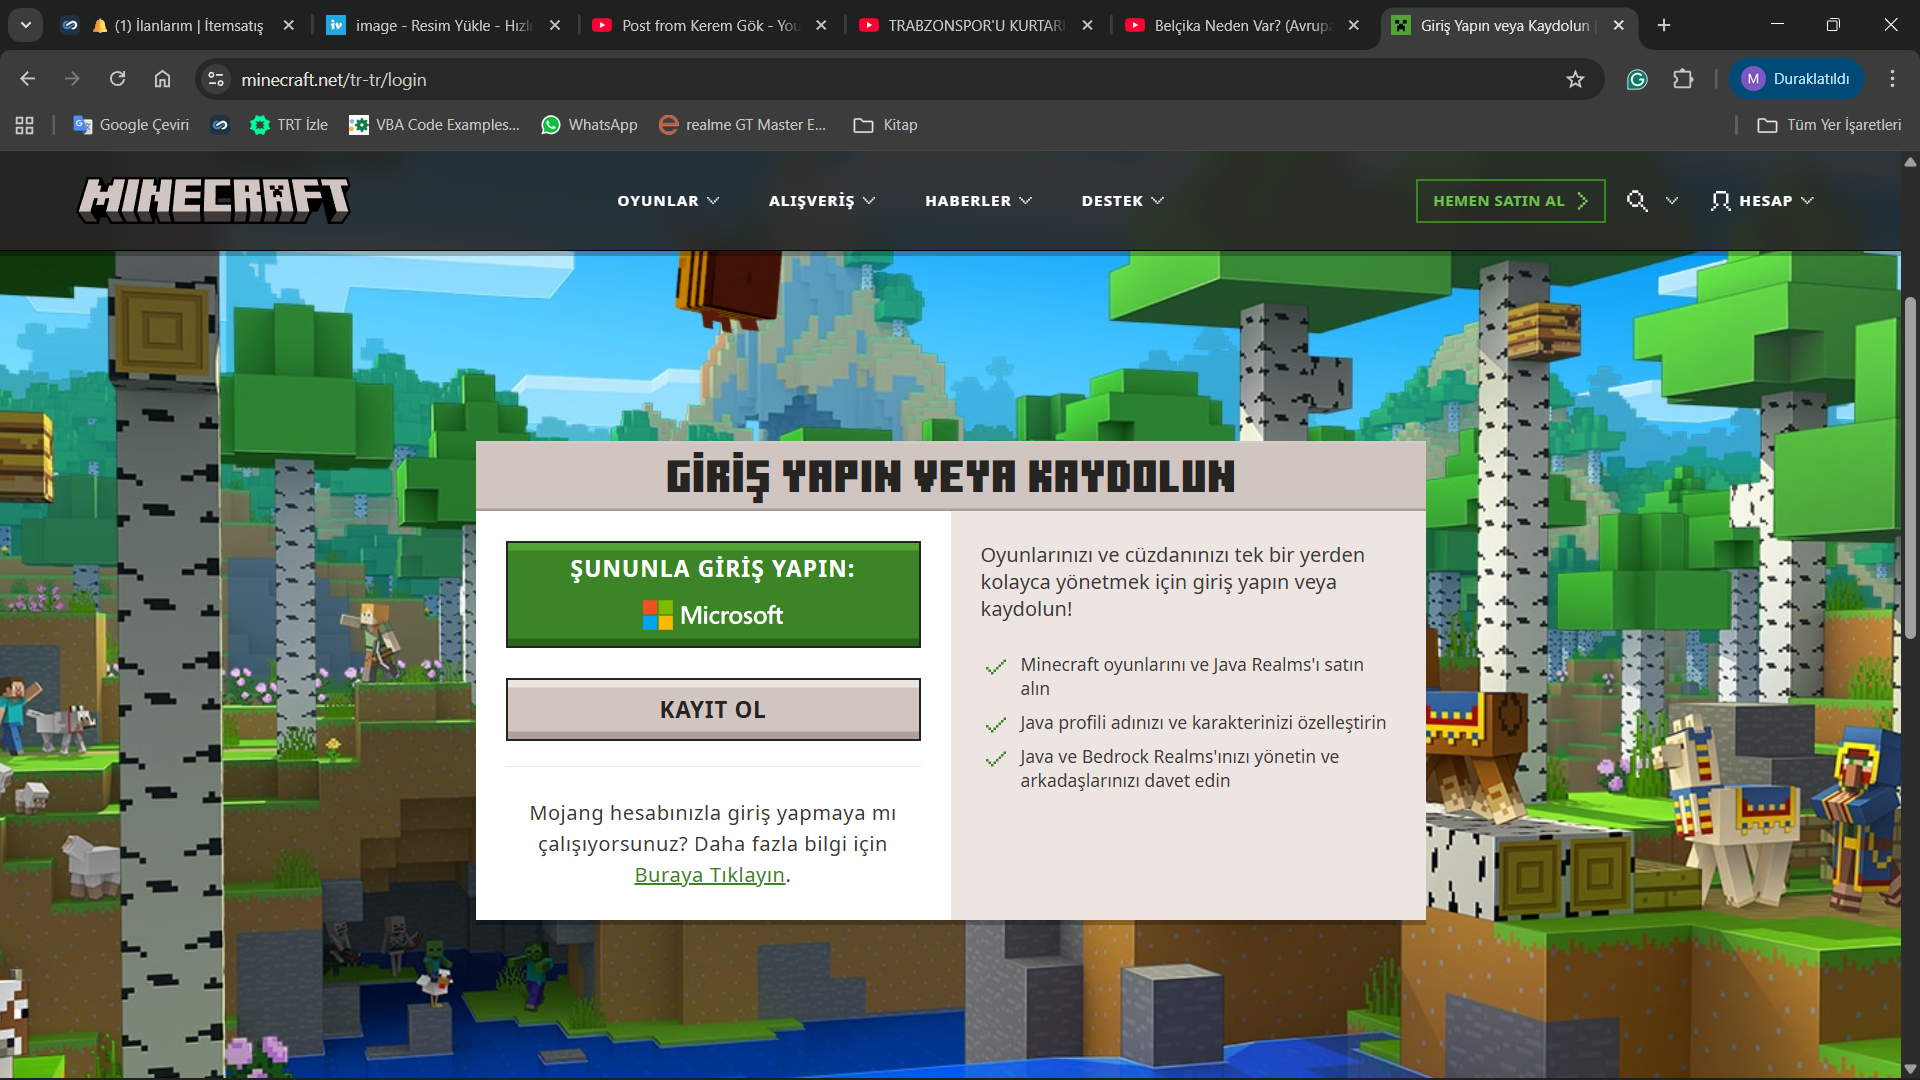This screenshot has height=1080, width=1920.
Task: Expand the chevron beside the search icon
Action: (x=1672, y=201)
